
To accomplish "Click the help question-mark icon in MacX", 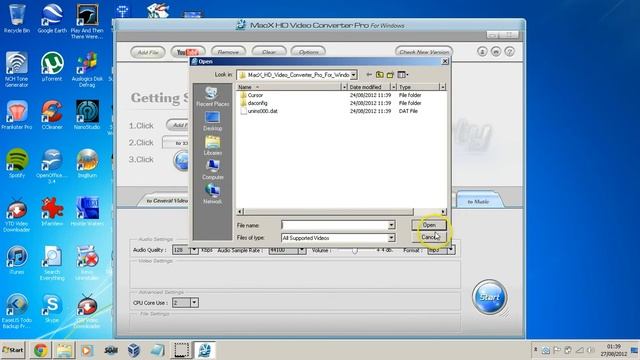I will (x=509, y=52).
